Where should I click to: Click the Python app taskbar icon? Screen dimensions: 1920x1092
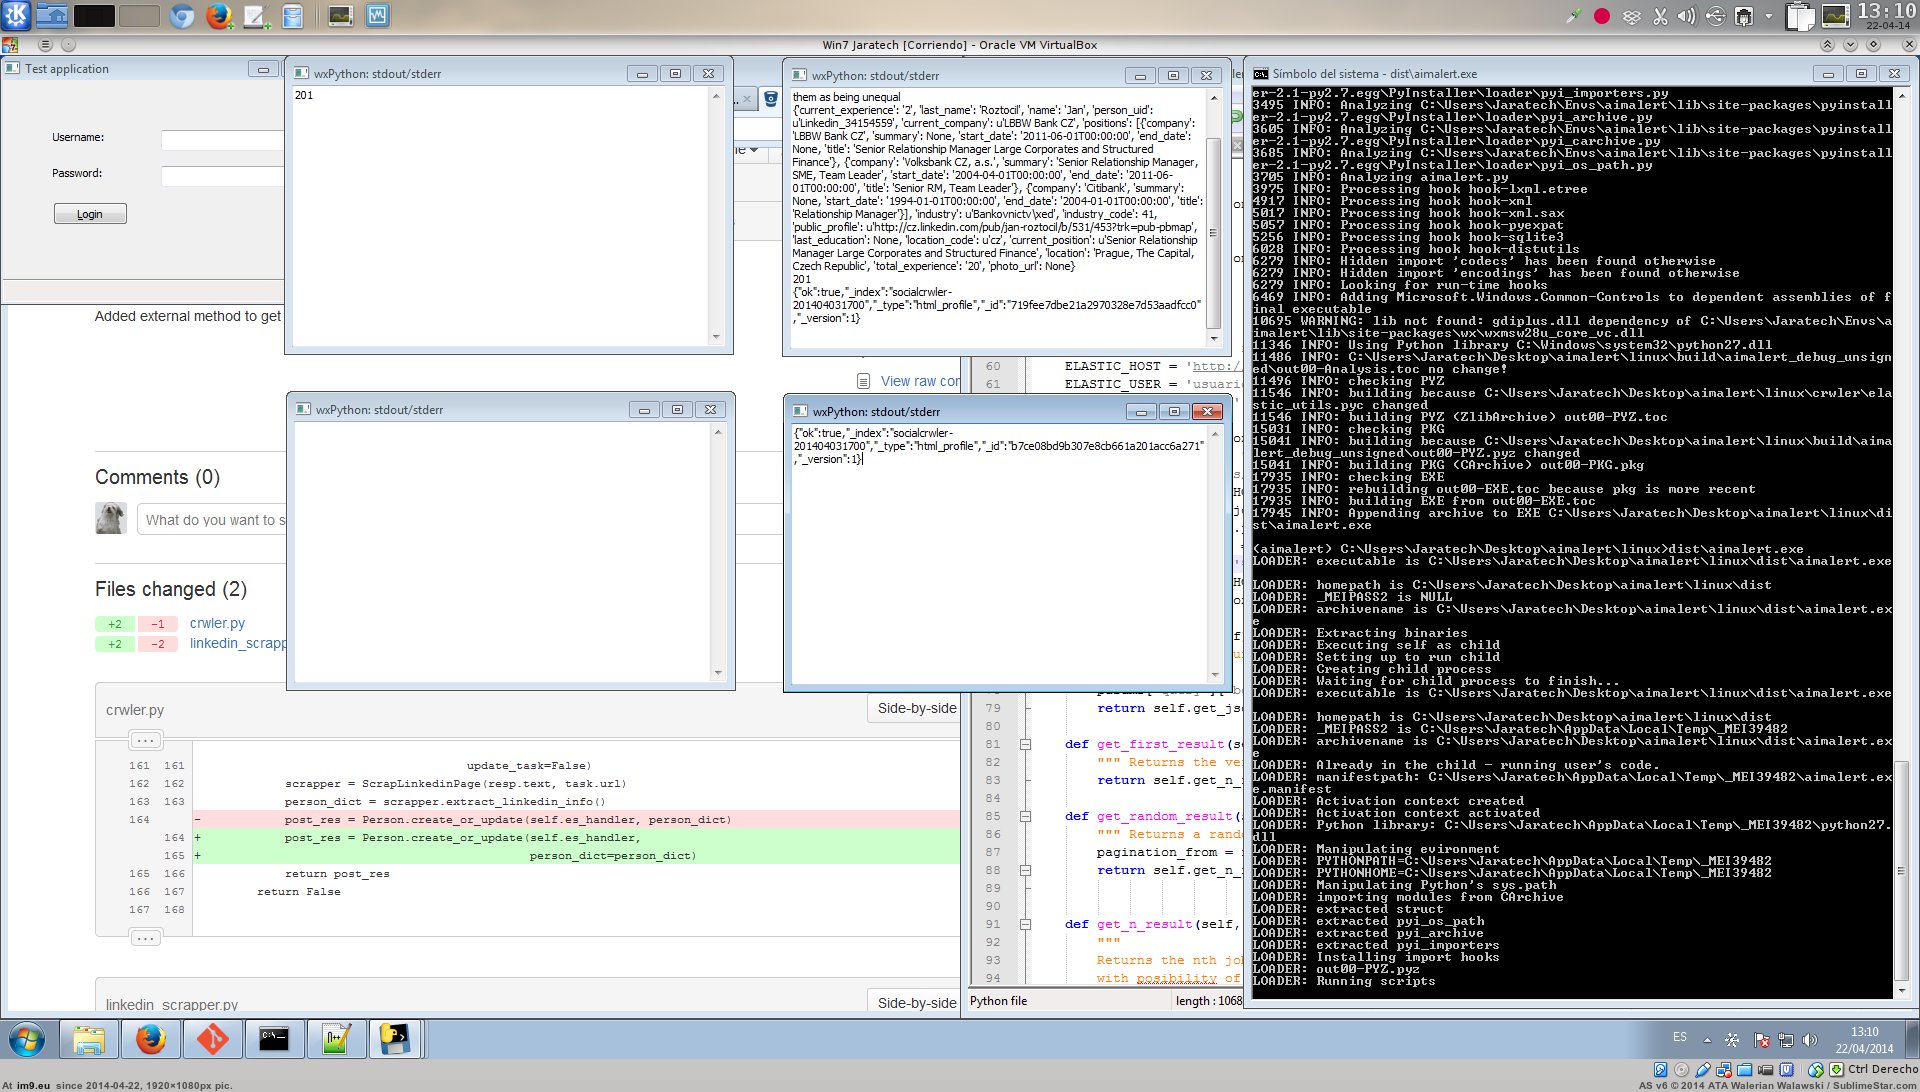pos(396,1040)
